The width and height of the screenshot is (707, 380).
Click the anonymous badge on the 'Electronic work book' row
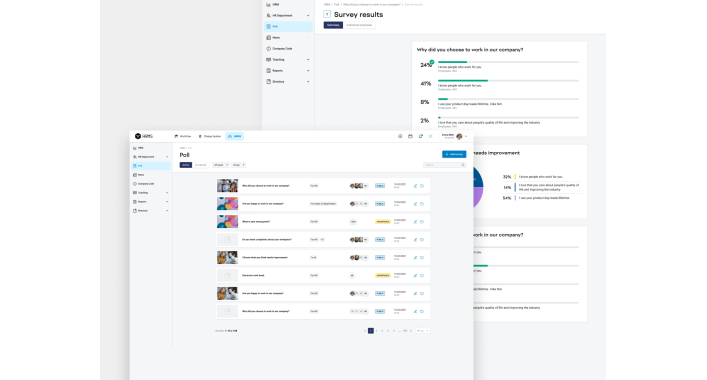pos(383,275)
